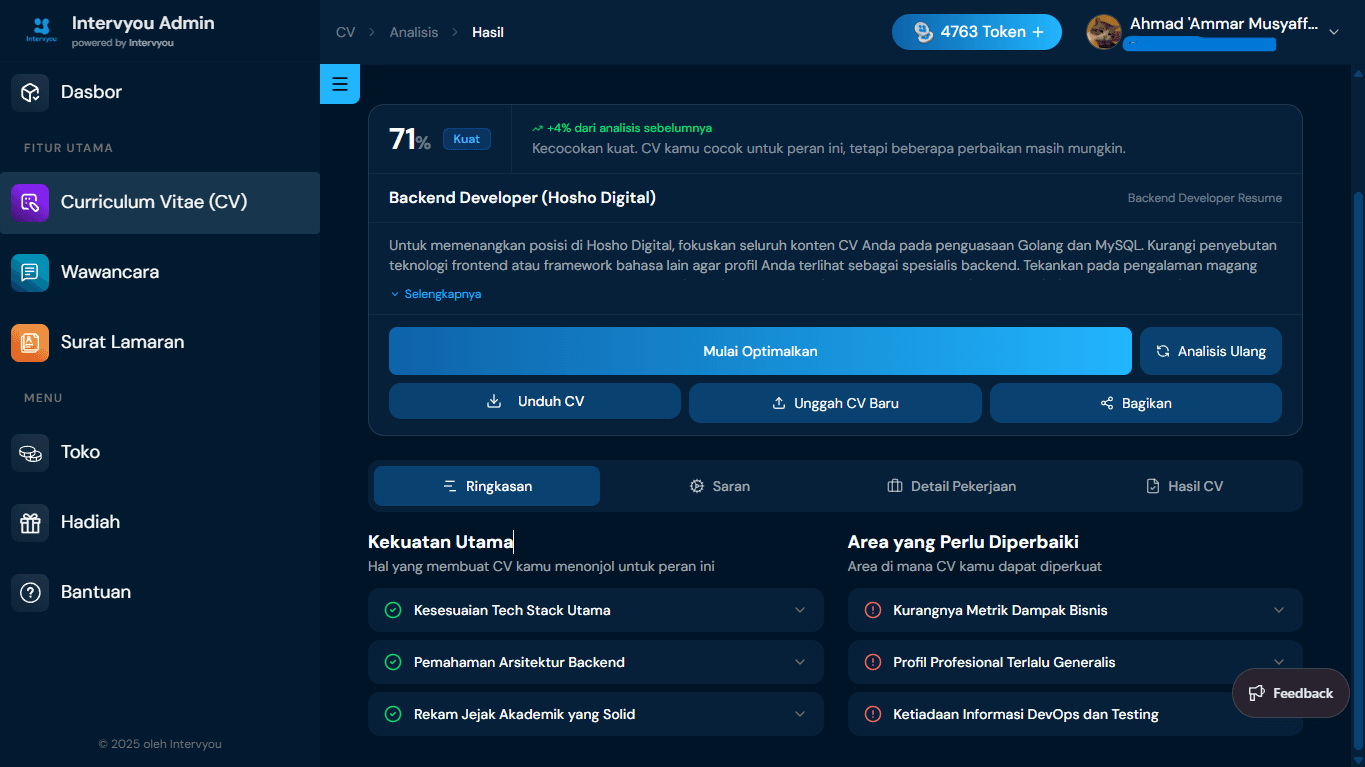Expand Rekam Jejak Akademik yang Solid chevron
Screen dimensions: 1365x767
click(800, 714)
